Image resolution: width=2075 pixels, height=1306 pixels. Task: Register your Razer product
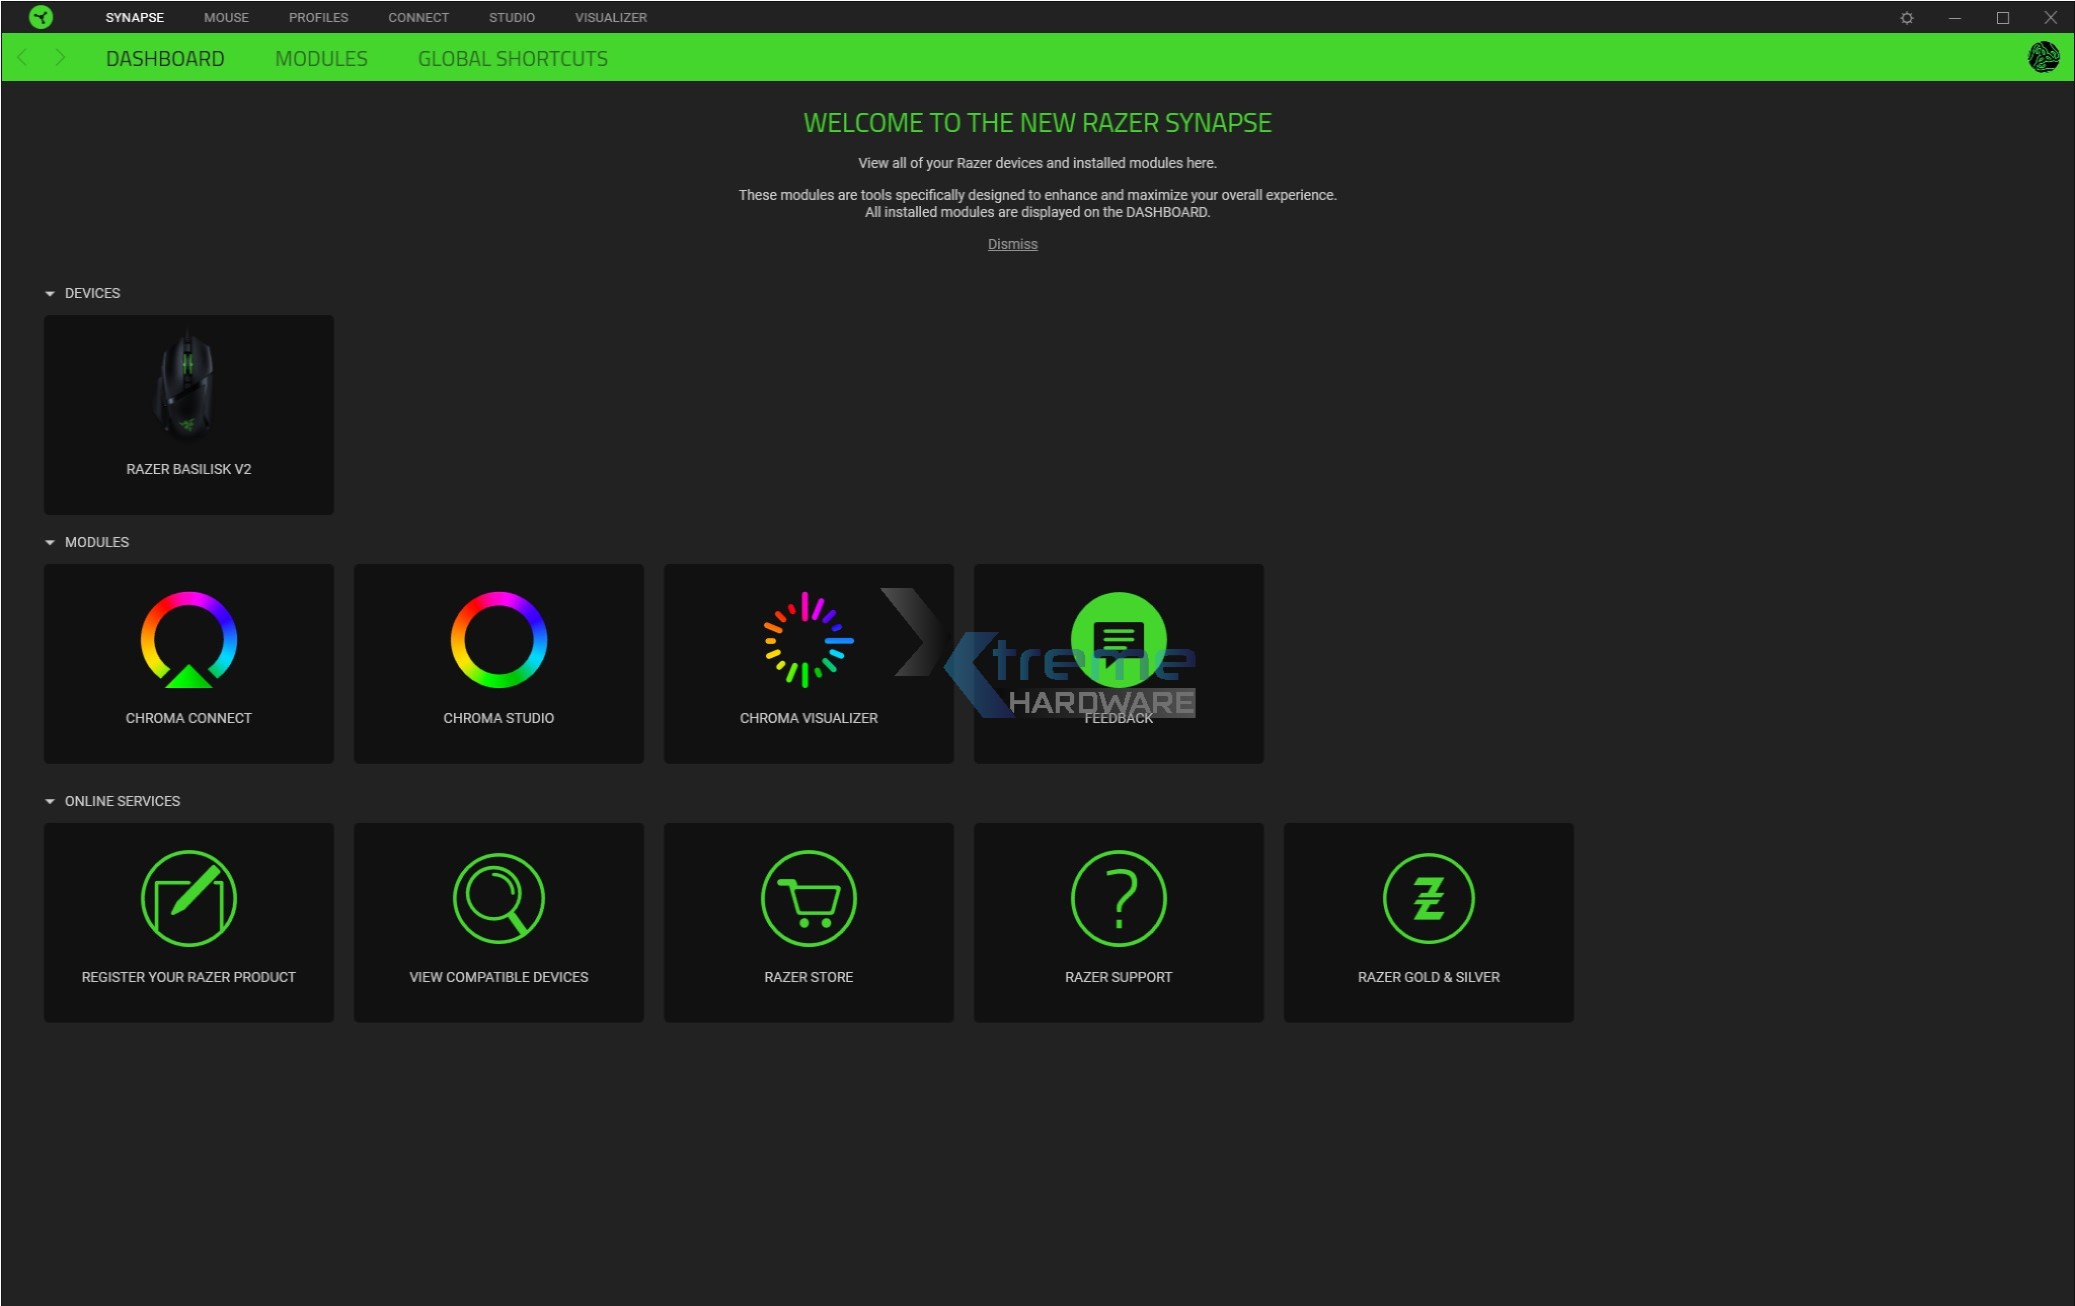pos(188,921)
